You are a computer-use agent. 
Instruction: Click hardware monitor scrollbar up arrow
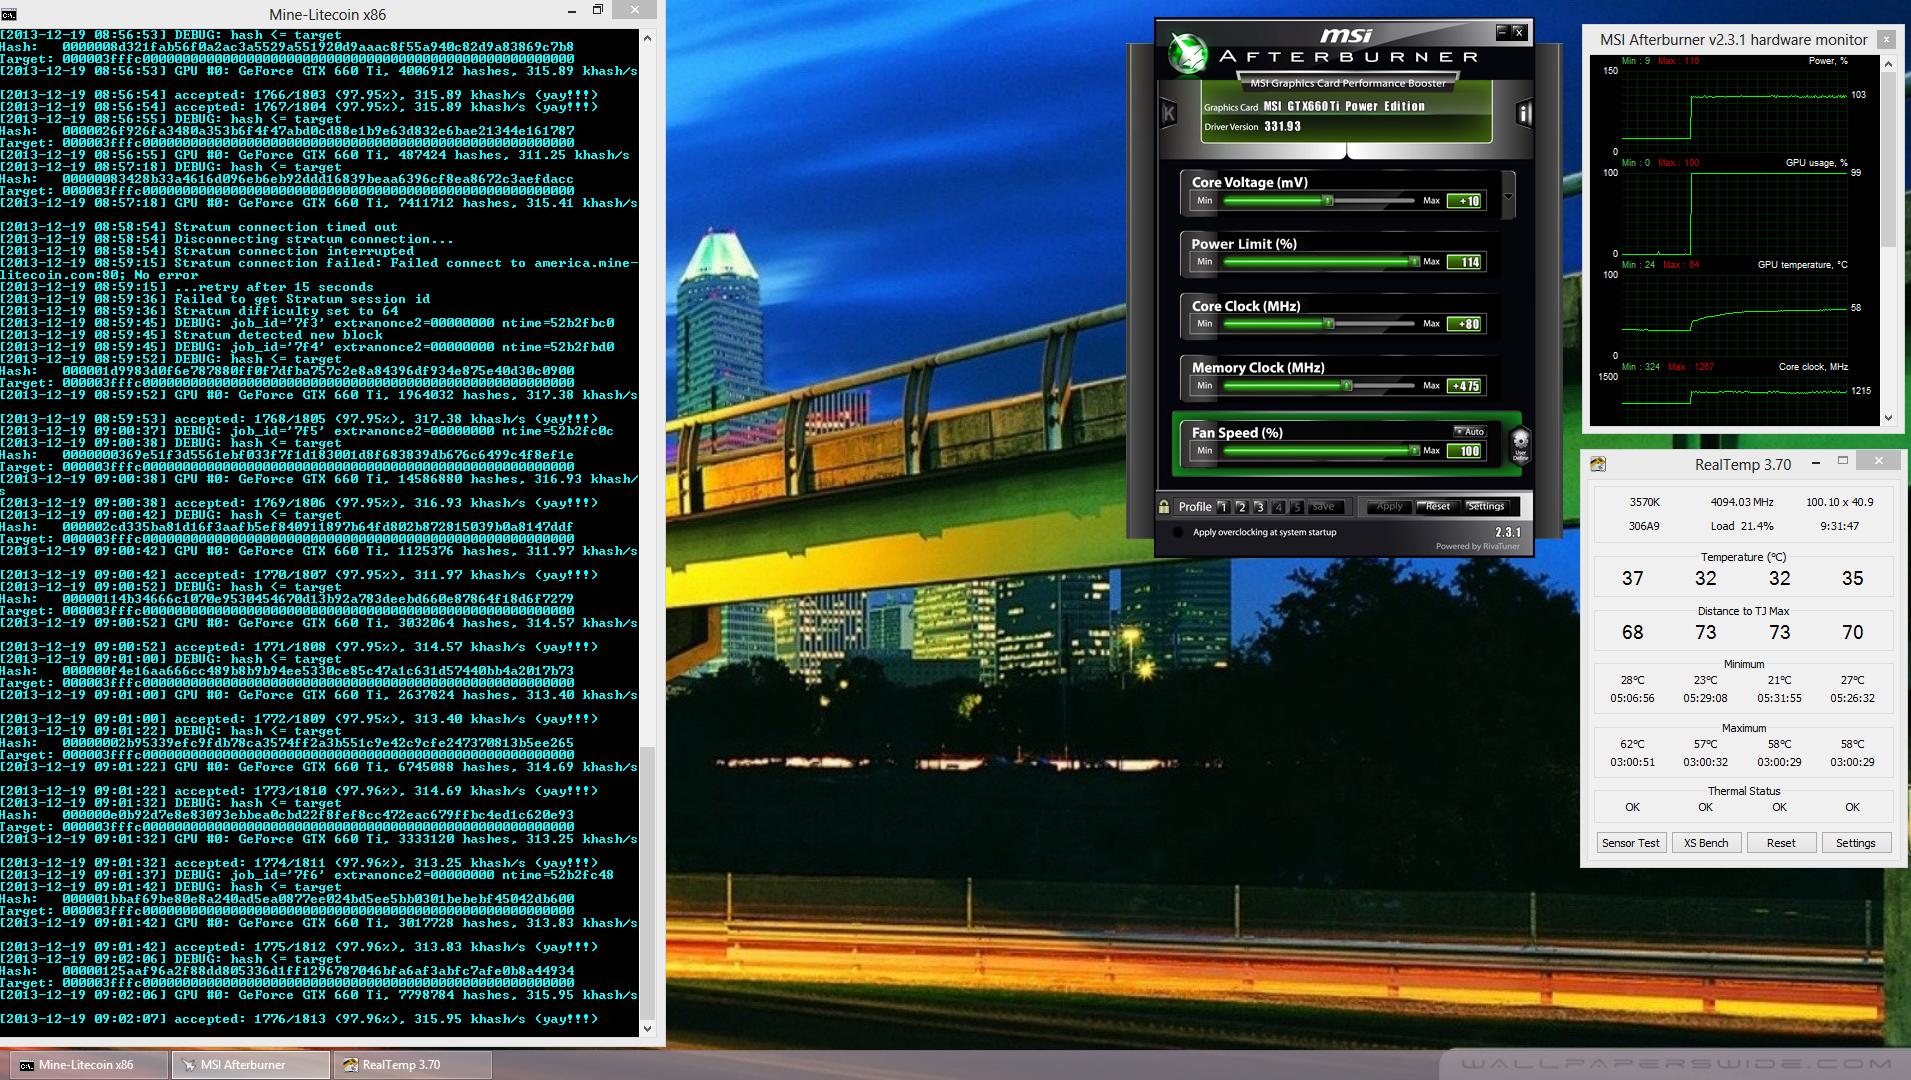[x=1888, y=64]
